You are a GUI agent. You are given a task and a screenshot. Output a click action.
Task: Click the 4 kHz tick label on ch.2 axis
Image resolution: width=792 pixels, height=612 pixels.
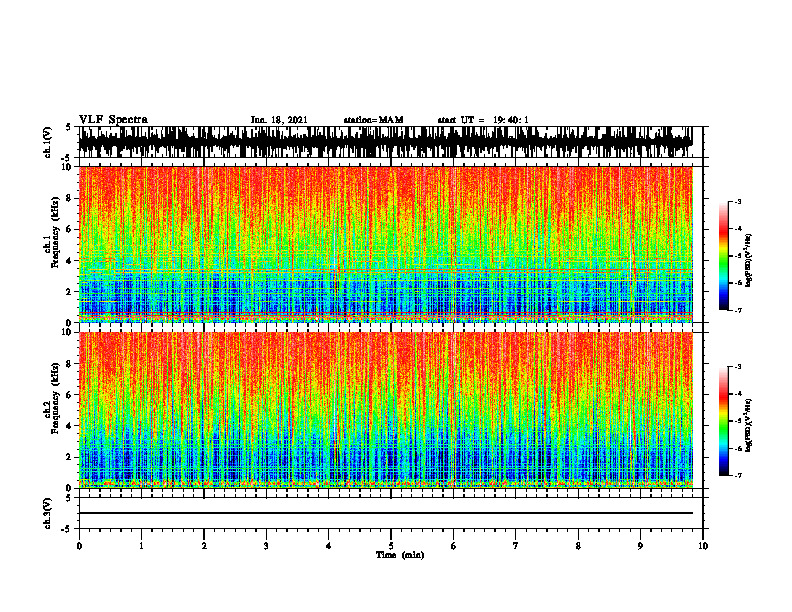point(70,426)
